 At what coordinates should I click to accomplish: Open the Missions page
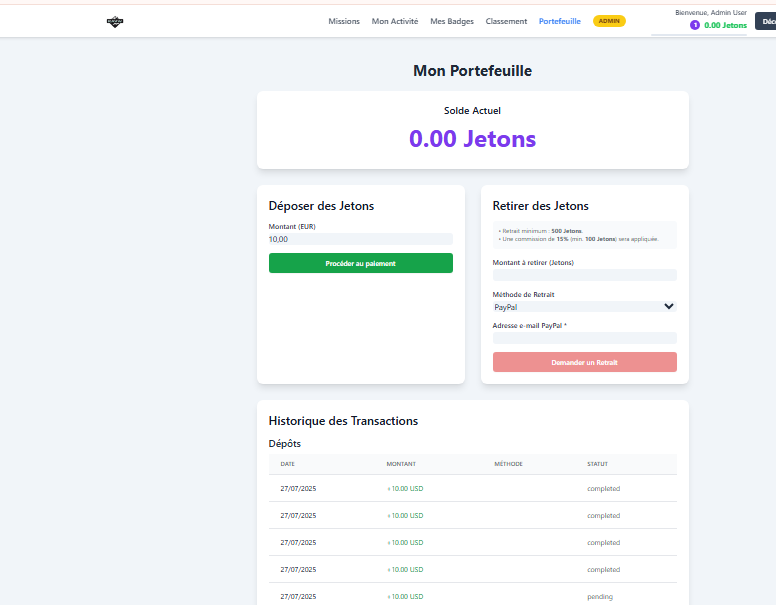[x=344, y=21]
